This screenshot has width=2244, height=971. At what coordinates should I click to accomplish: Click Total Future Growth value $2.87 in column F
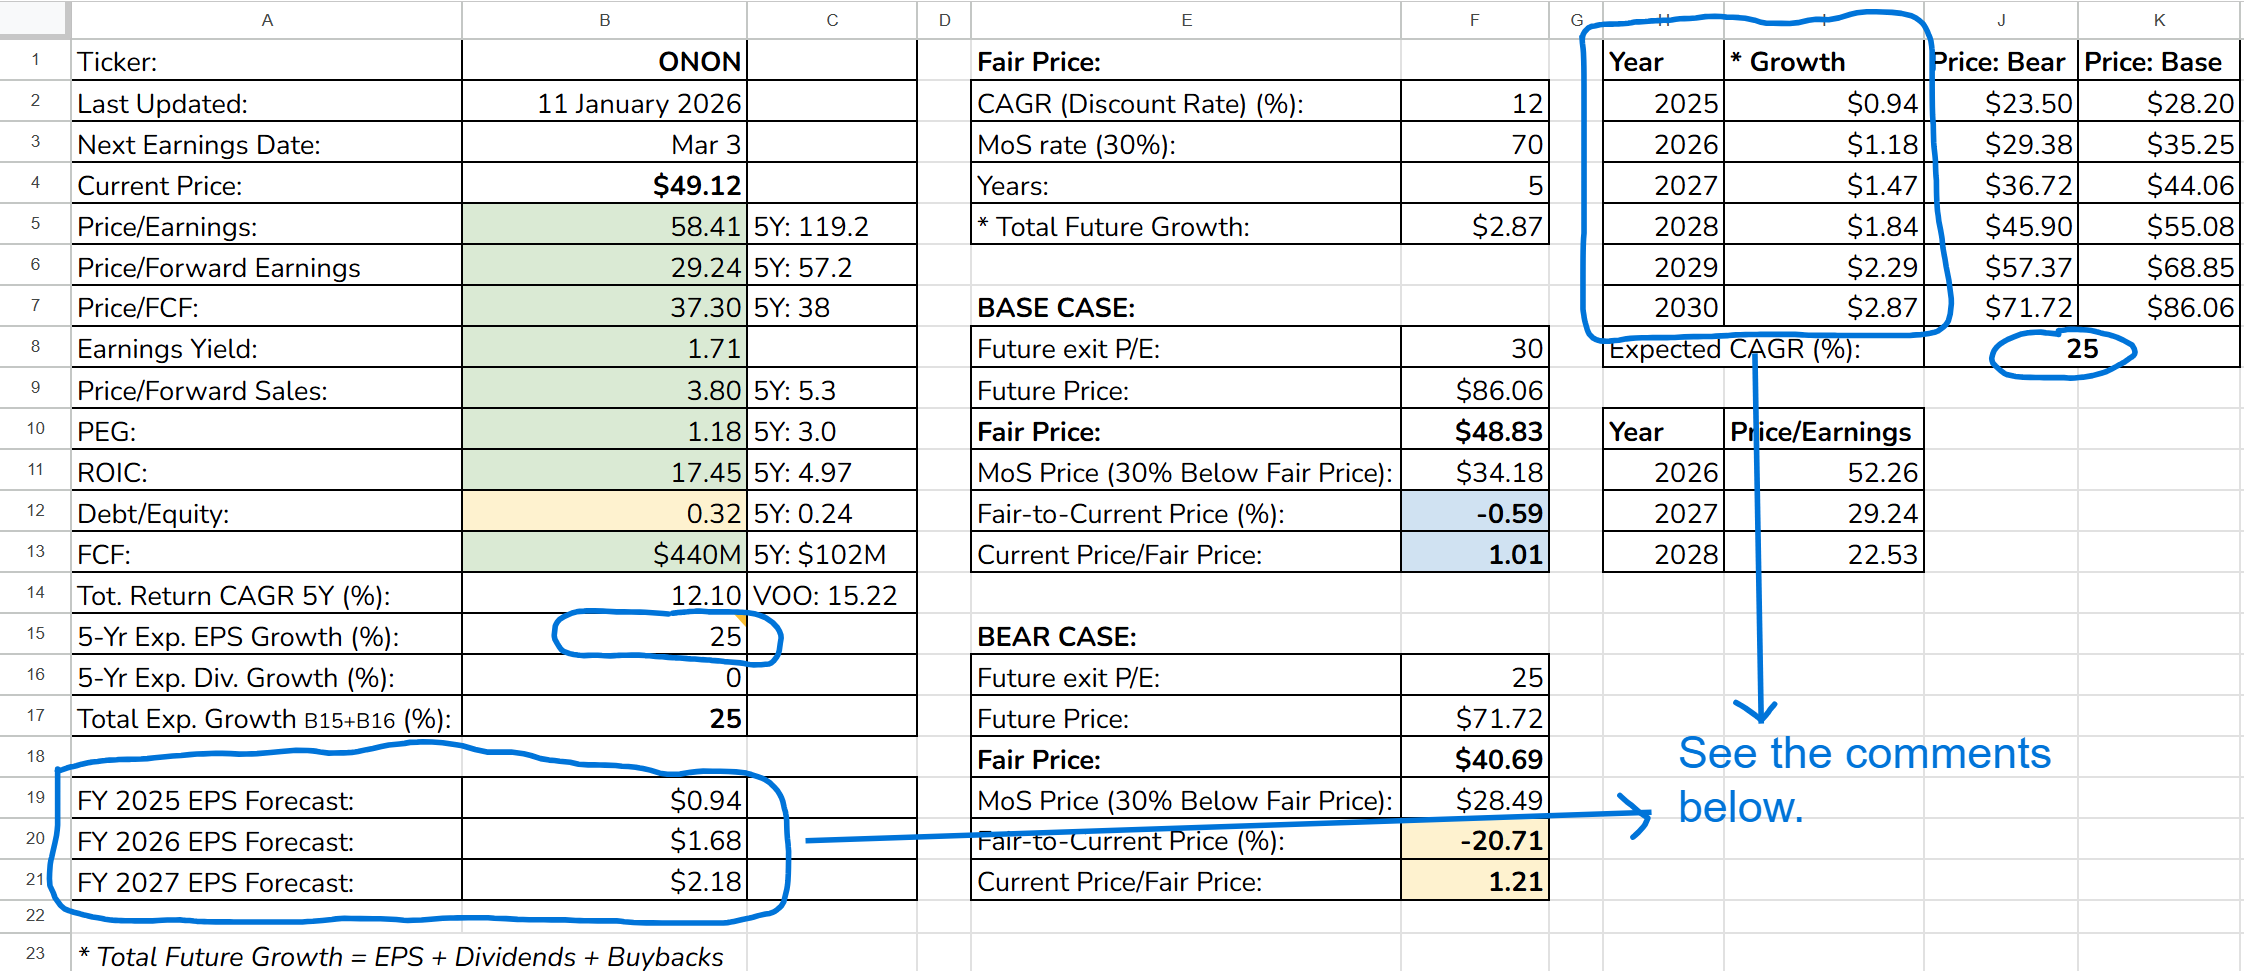coord(1475,226)
